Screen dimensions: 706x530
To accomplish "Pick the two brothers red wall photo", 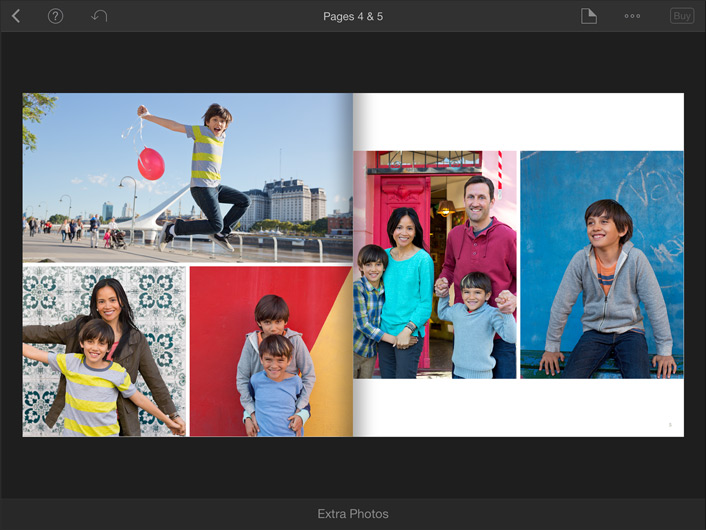I will [270, 350].
